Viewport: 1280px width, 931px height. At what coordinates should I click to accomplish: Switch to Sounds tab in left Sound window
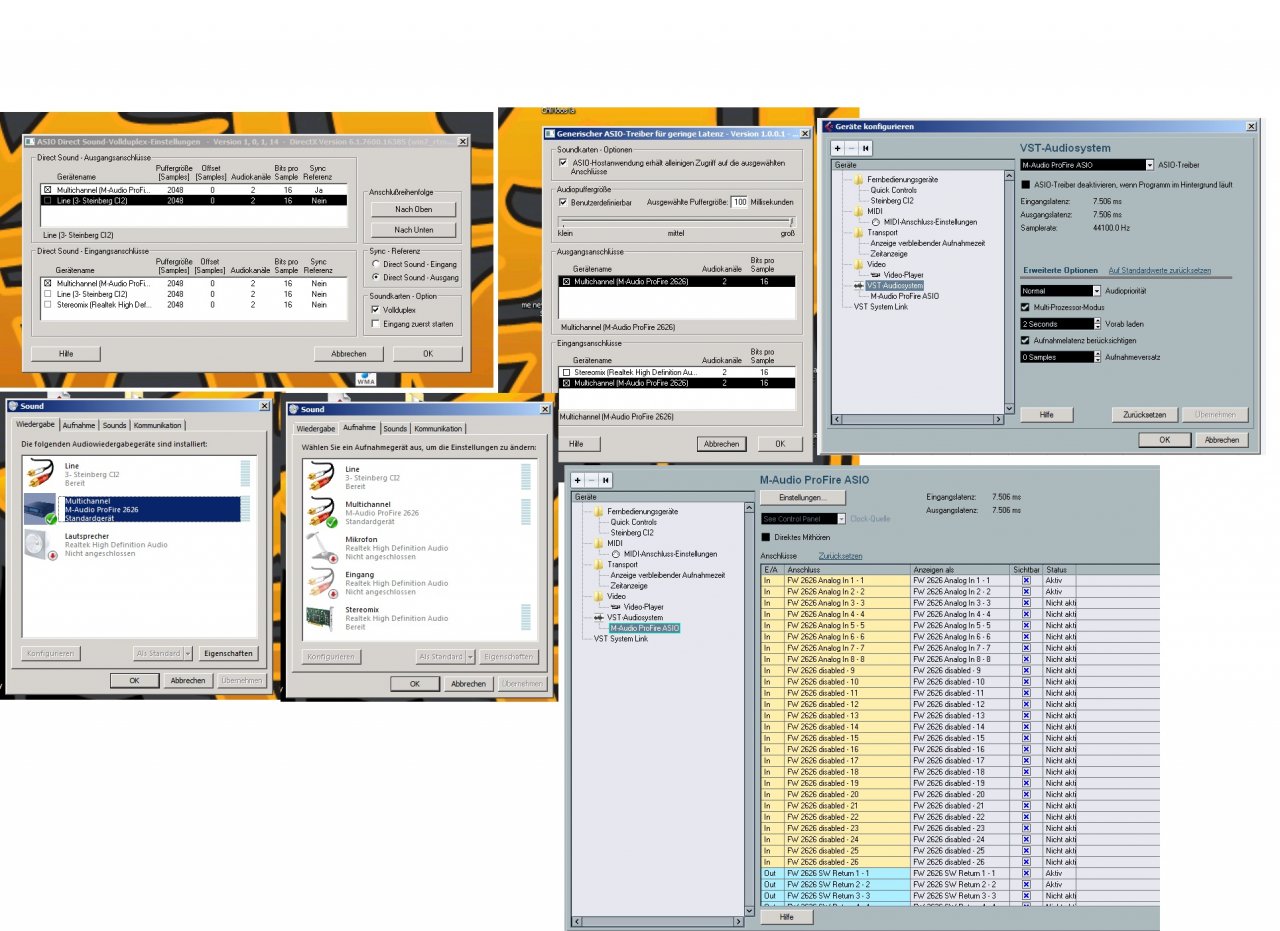point(114,425)
